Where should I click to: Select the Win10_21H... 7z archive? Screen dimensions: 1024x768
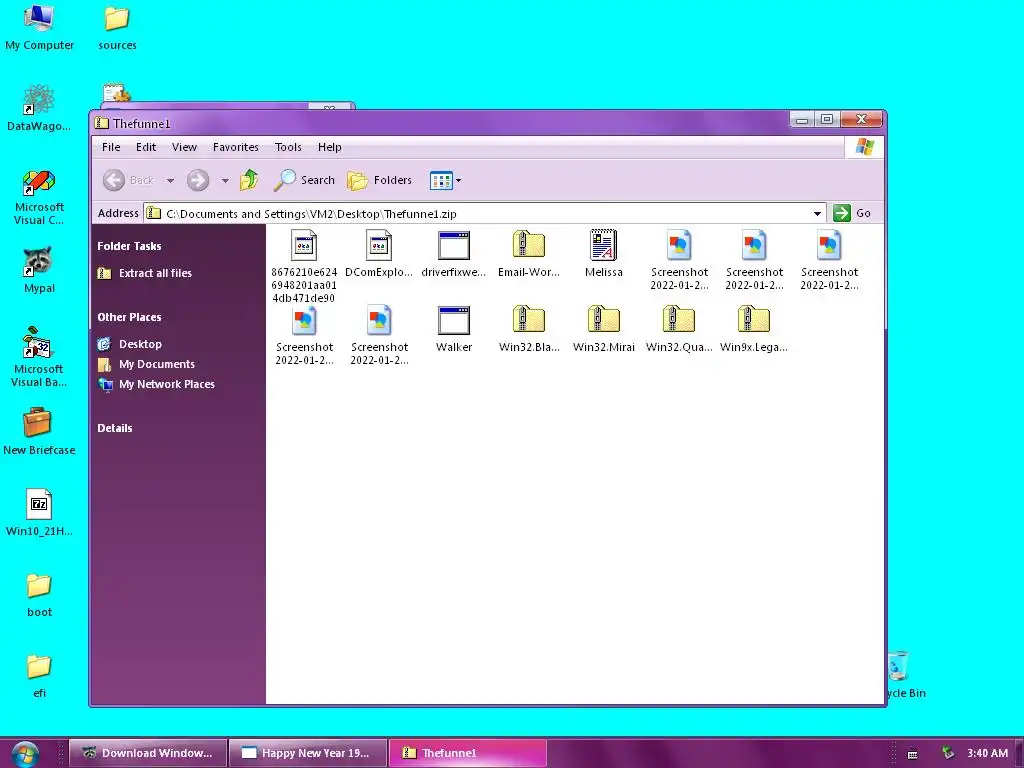point(39,513)
